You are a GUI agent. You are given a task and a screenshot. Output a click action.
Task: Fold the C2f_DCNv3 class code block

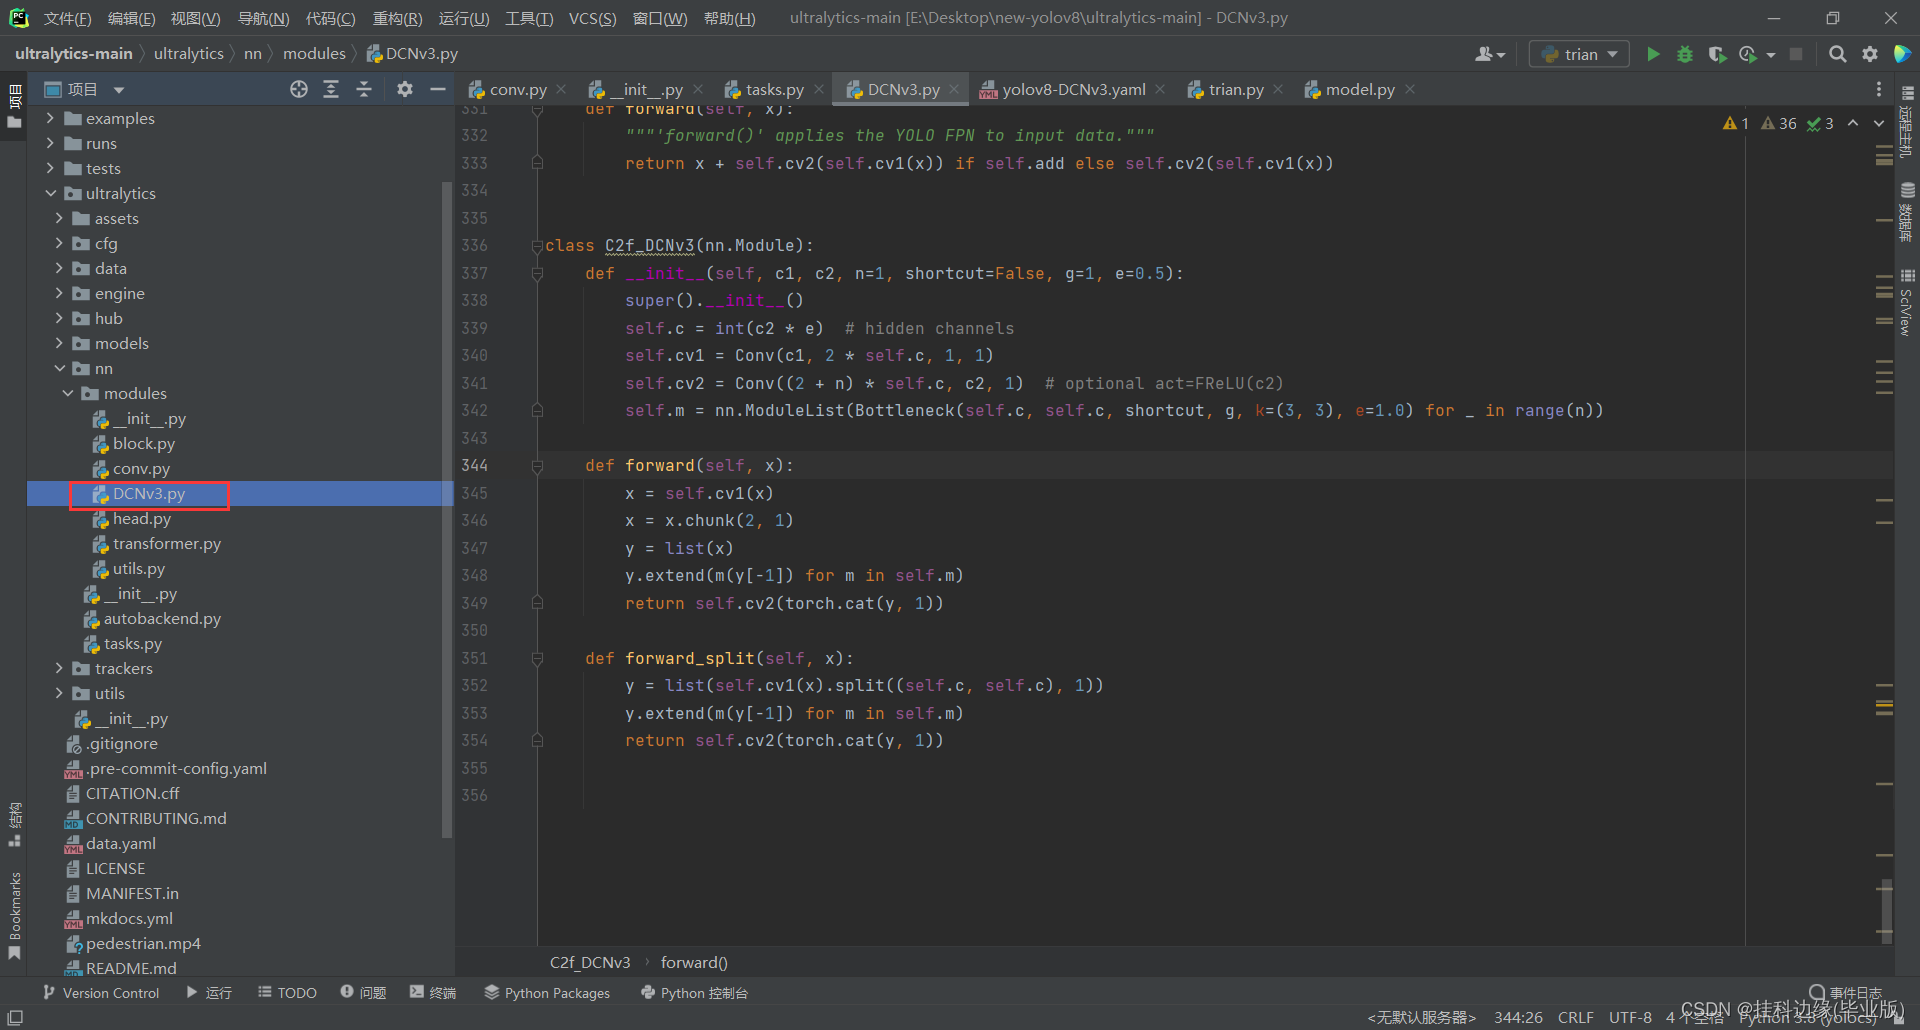coord(537,246)
